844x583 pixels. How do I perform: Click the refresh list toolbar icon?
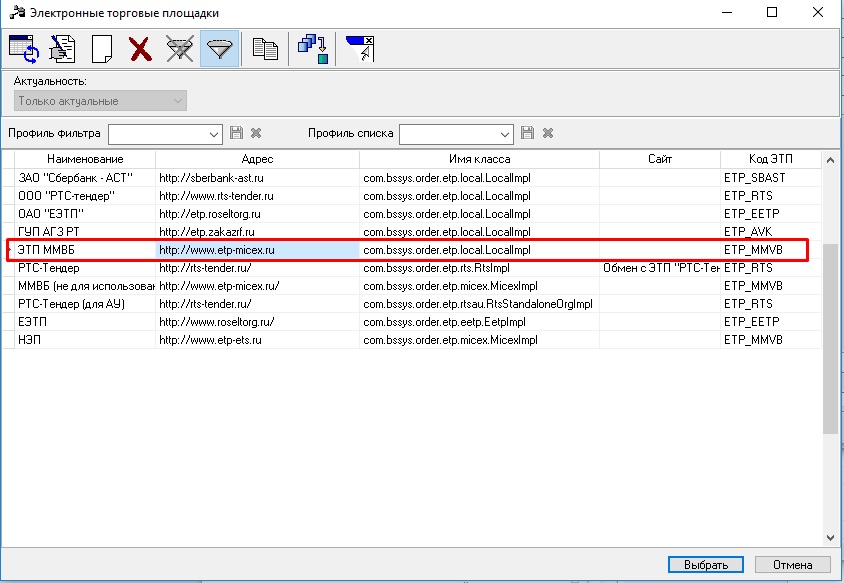click(22, 49)
